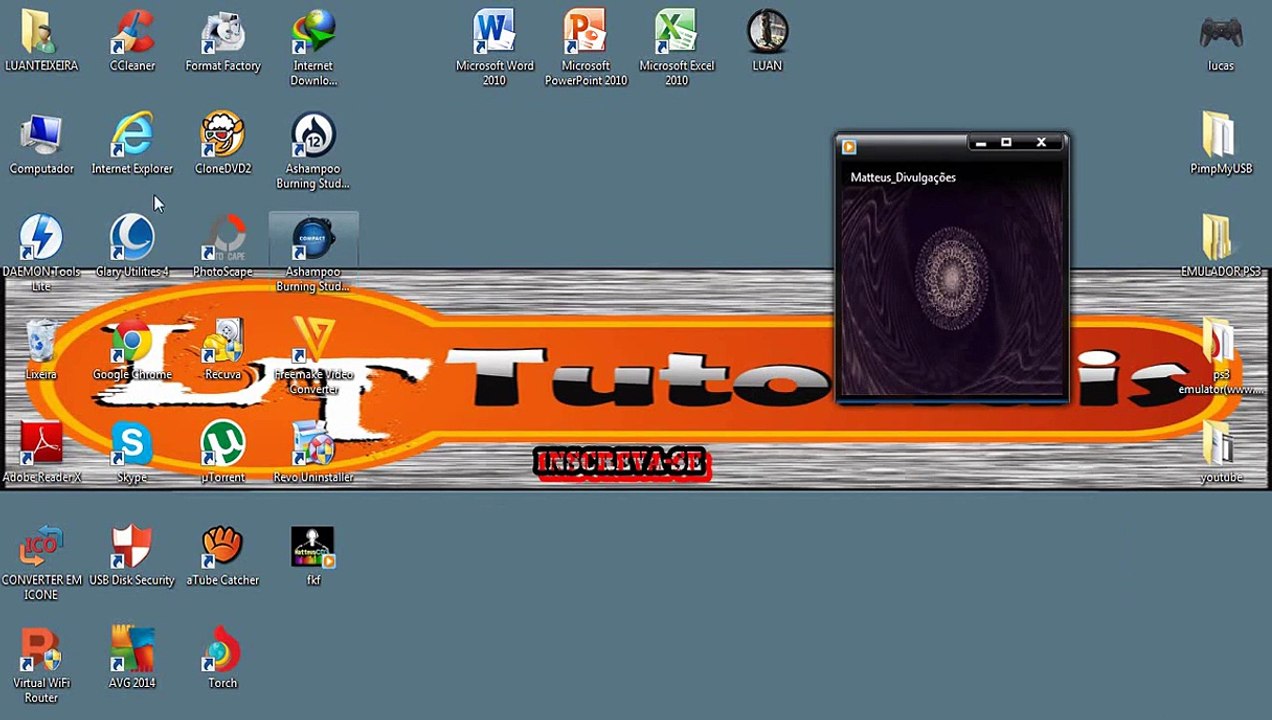Viewport: 1272px width, 720px height.
Task: Launch Virtual WiFi Router
Action: [41, 665]
